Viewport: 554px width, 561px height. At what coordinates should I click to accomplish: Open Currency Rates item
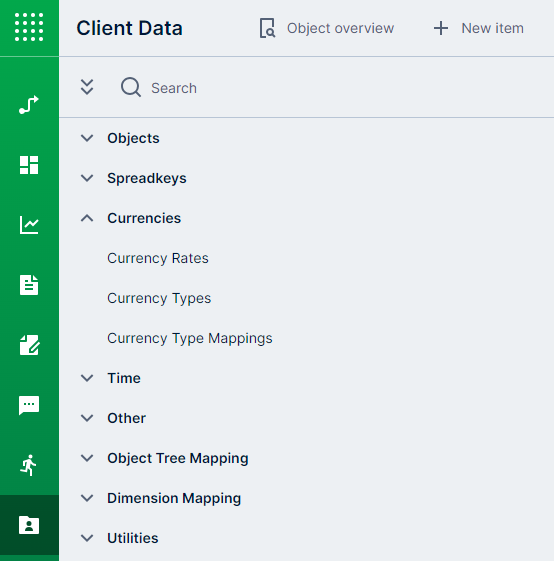tap(158, 258)
